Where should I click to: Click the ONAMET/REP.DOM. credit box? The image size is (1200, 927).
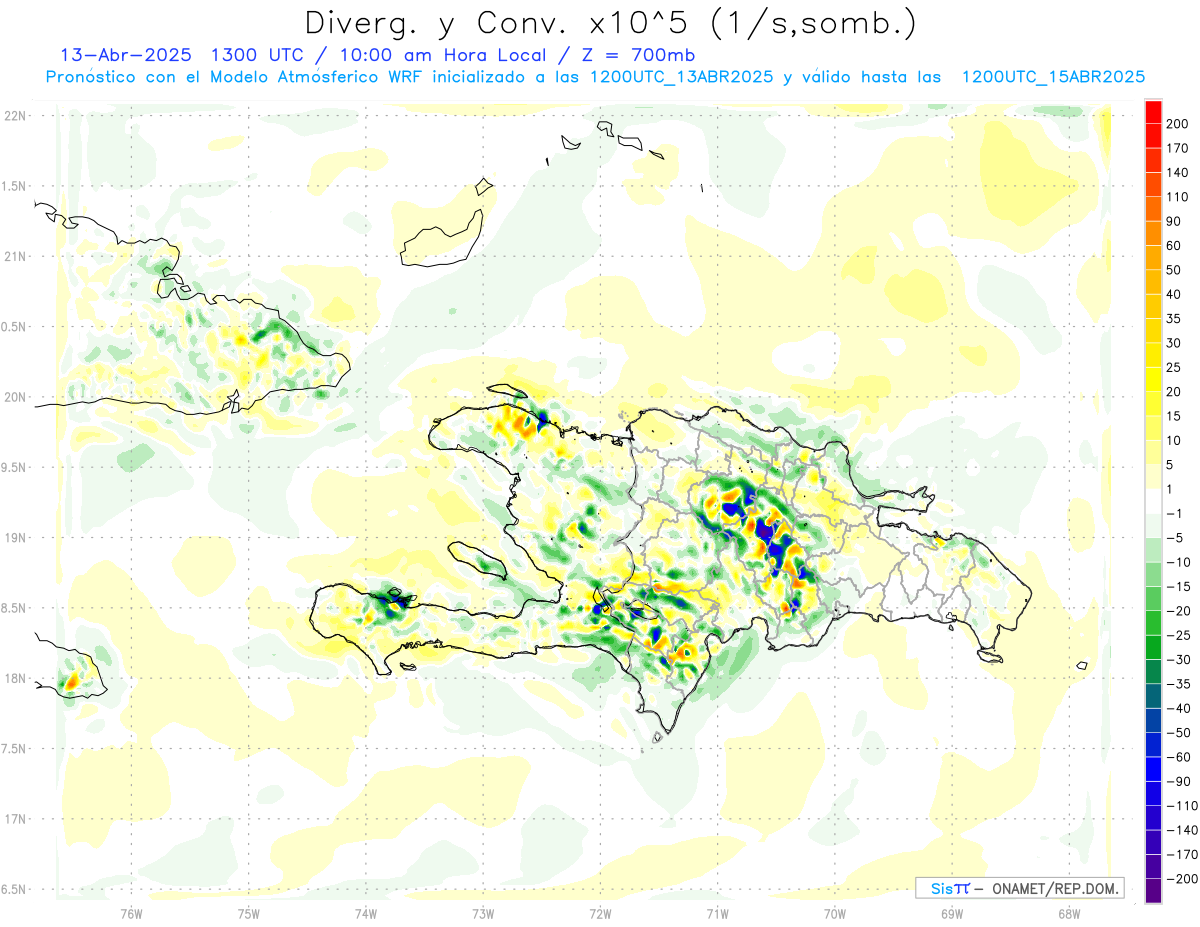click(x=1019, y=888)
